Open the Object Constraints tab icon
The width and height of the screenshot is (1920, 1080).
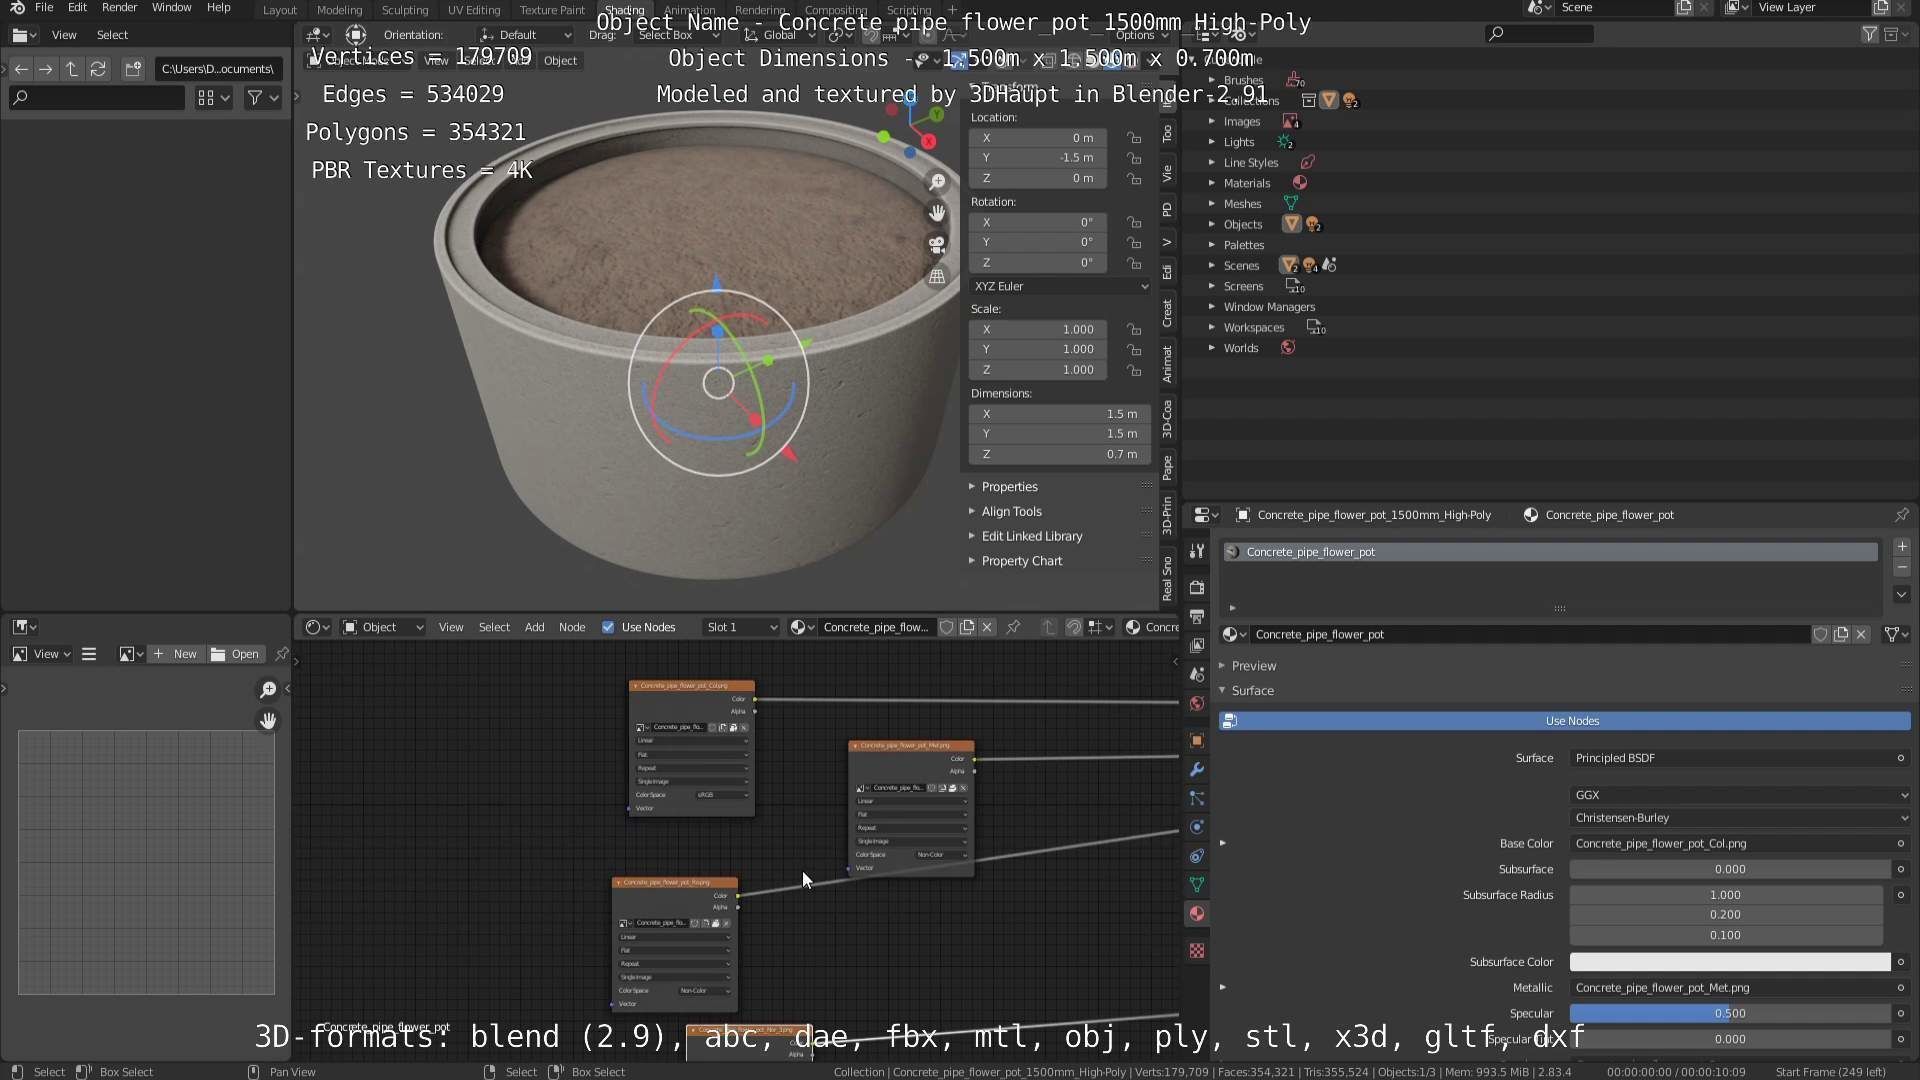(x=1197, y=856)
